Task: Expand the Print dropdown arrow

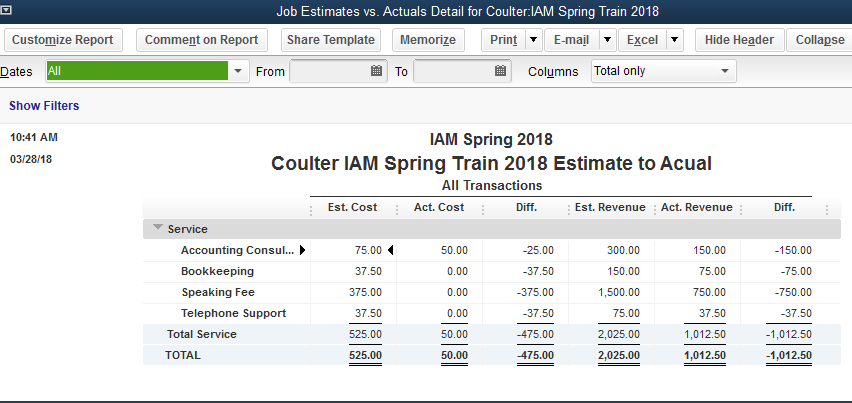Action: 533,40
